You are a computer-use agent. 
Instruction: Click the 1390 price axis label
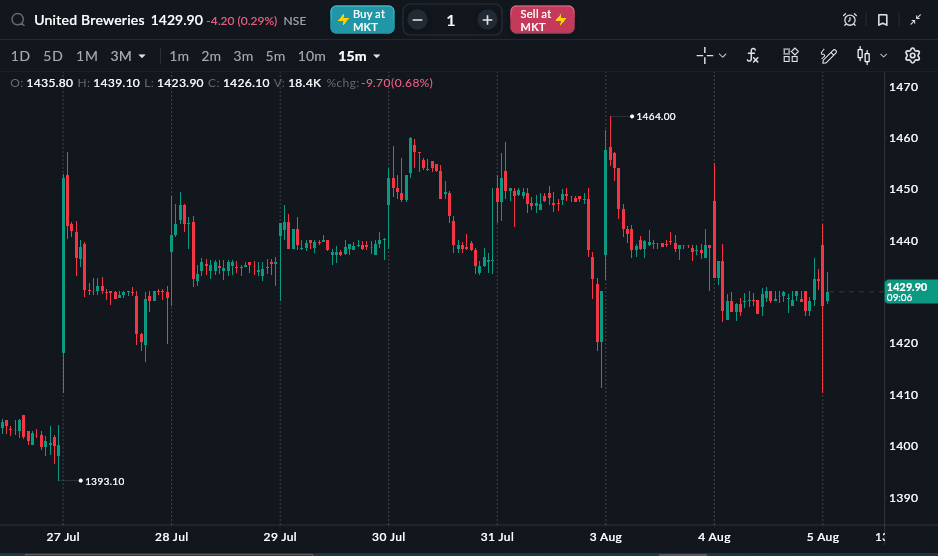tap(903, 498)
